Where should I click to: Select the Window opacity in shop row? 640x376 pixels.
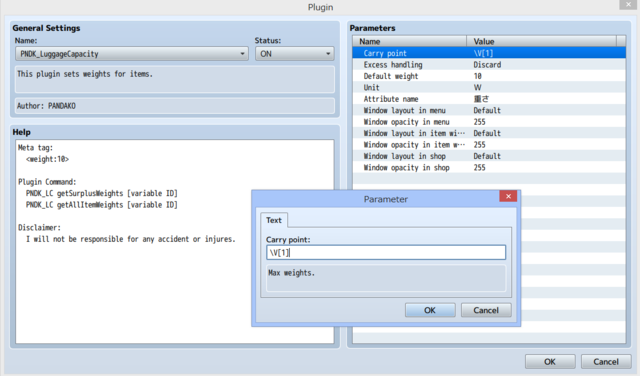point(489,167)
